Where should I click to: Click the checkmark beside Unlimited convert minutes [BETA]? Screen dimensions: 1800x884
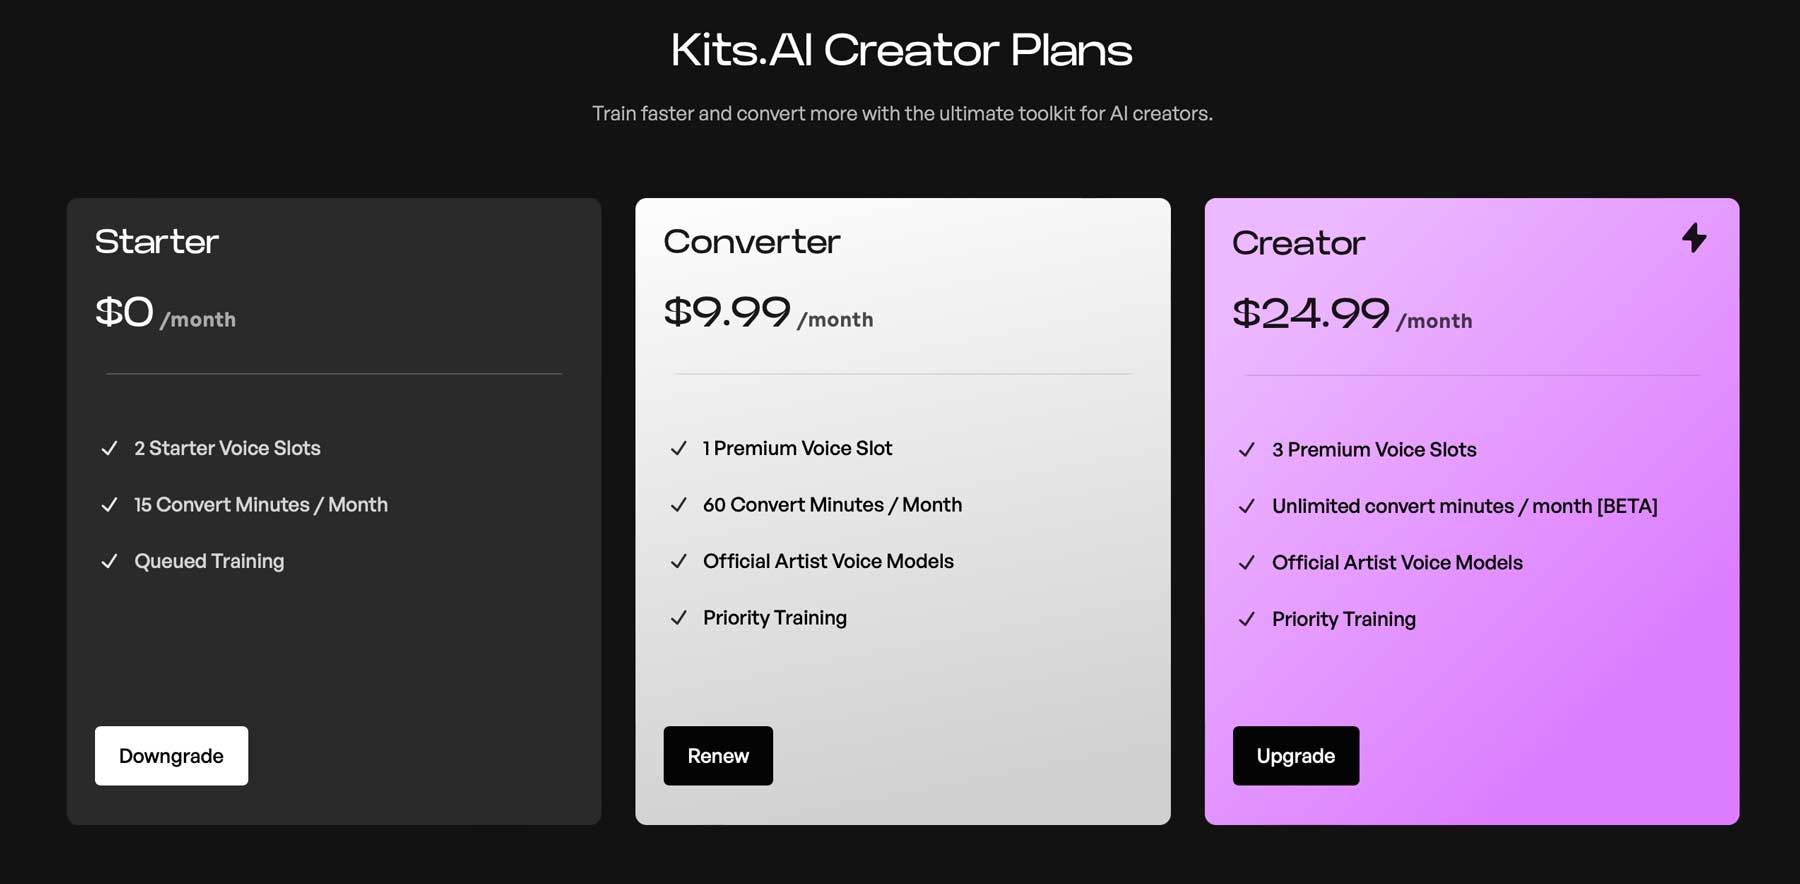click(x=1247, y=506)
